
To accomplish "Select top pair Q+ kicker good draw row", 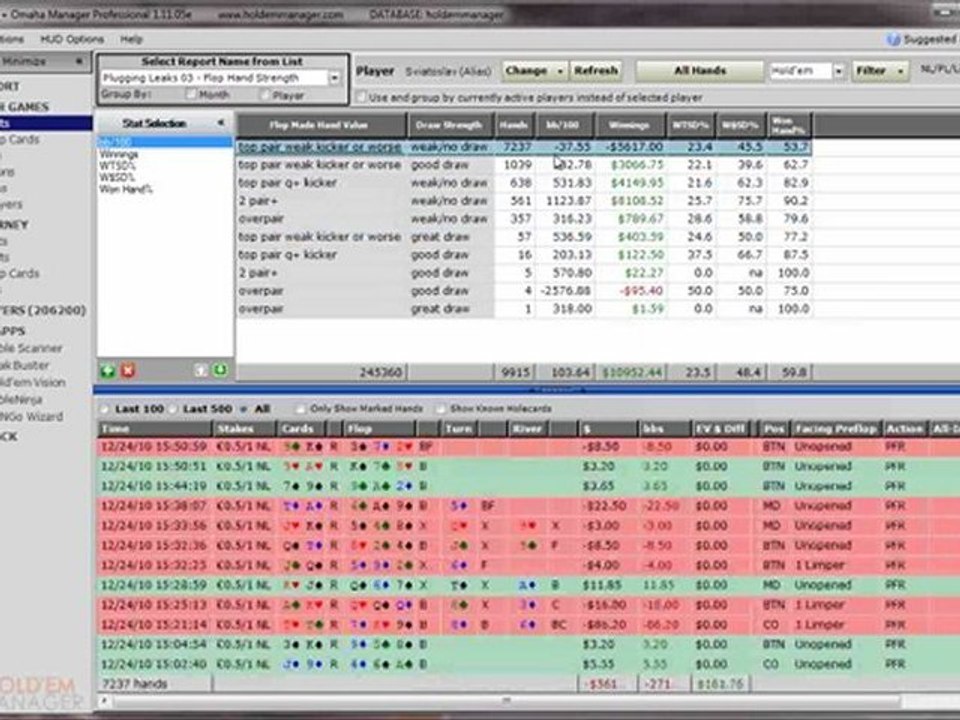I will (524, 255).
